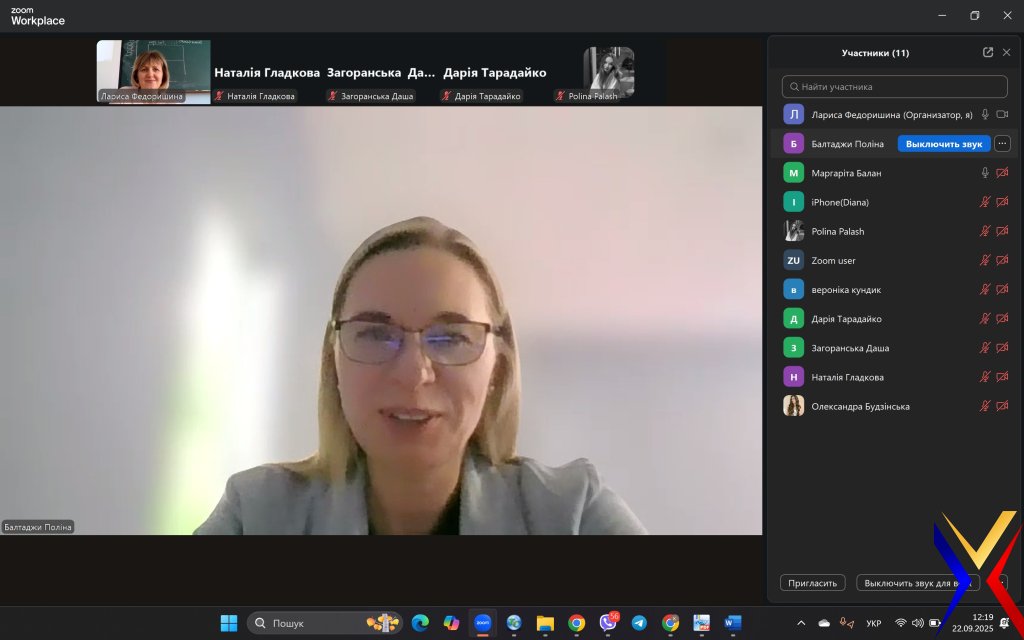Open Viber from the taskbar
This screenshot has width=1024, height=640.
point(608,623)
